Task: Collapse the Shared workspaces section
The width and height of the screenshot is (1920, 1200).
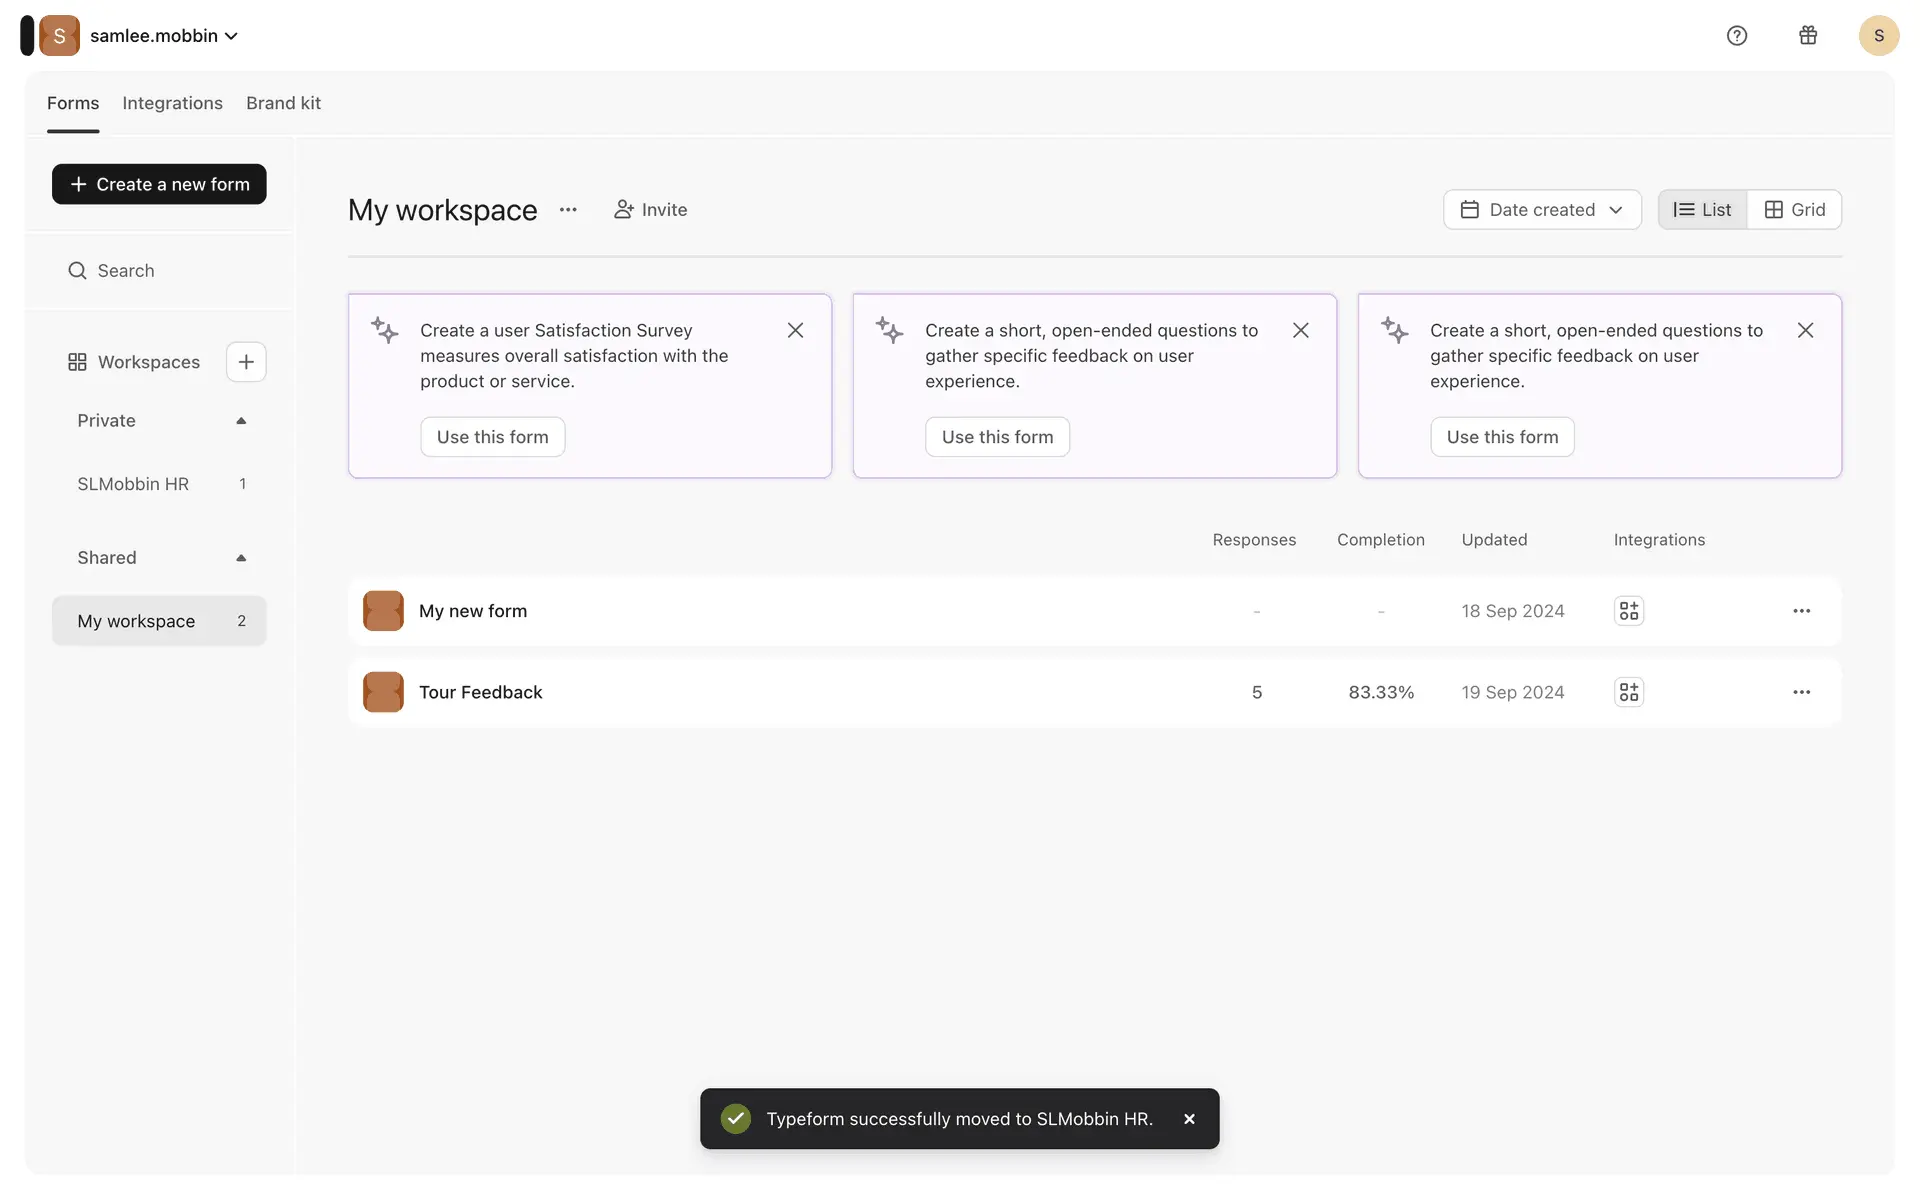Action: tap(241, 558)
